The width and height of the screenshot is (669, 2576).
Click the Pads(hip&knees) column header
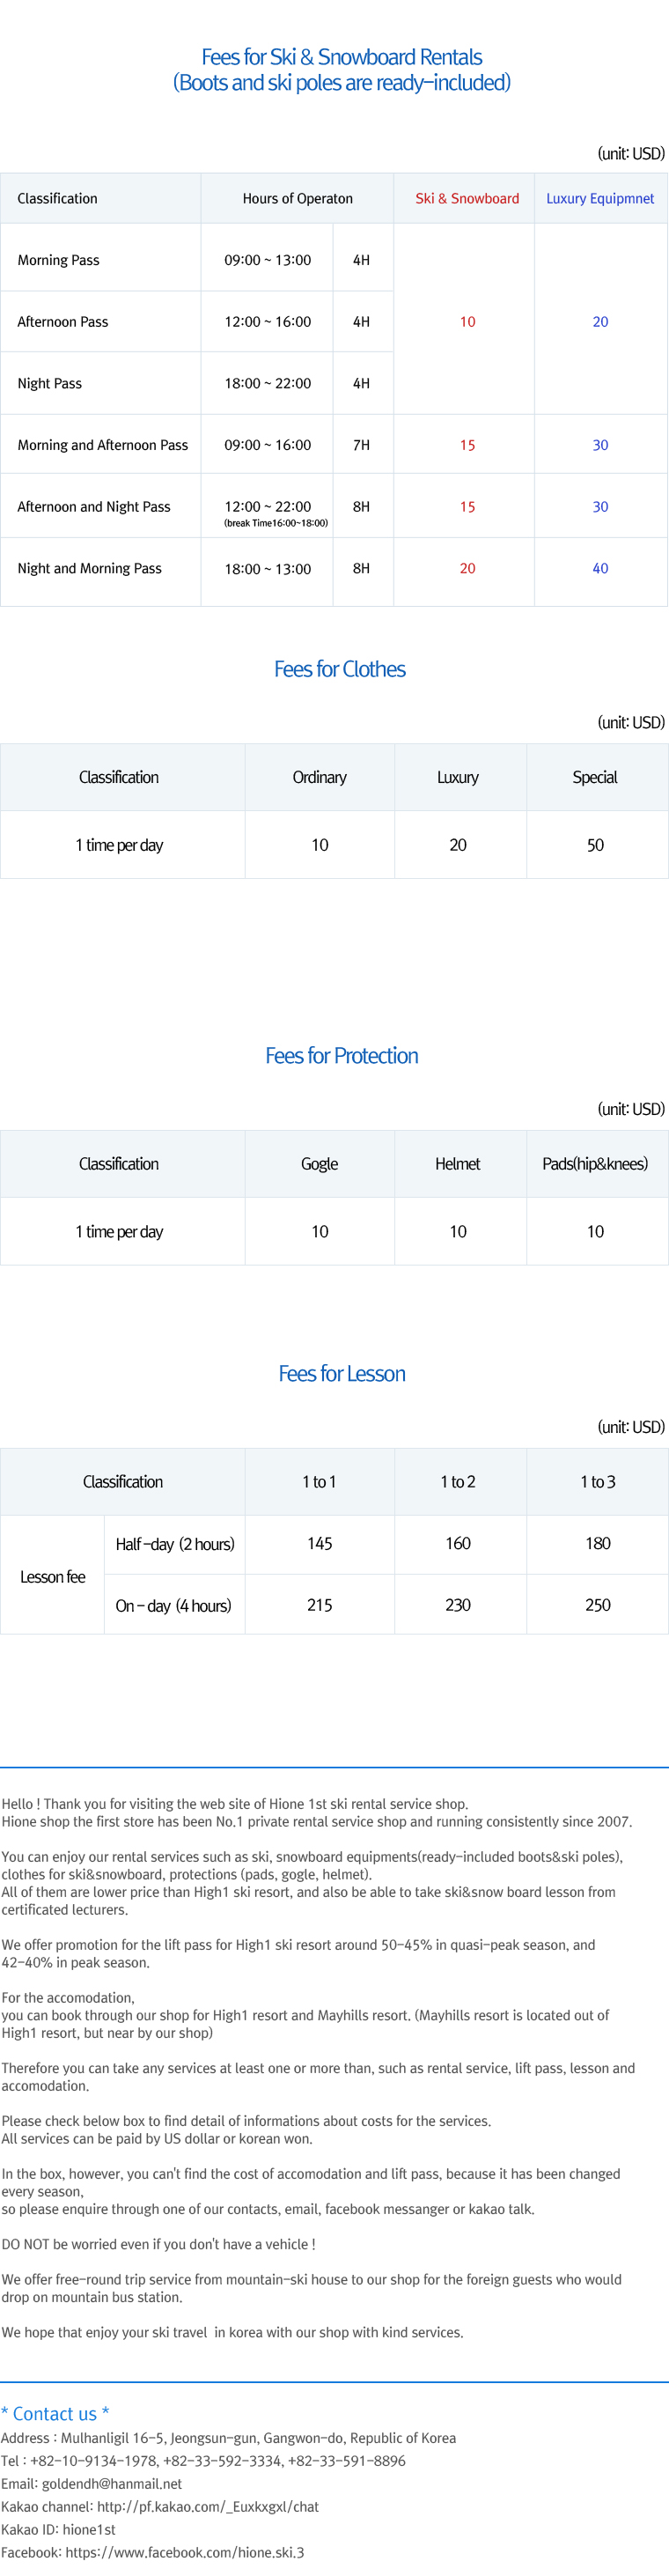click(595, 1164)
